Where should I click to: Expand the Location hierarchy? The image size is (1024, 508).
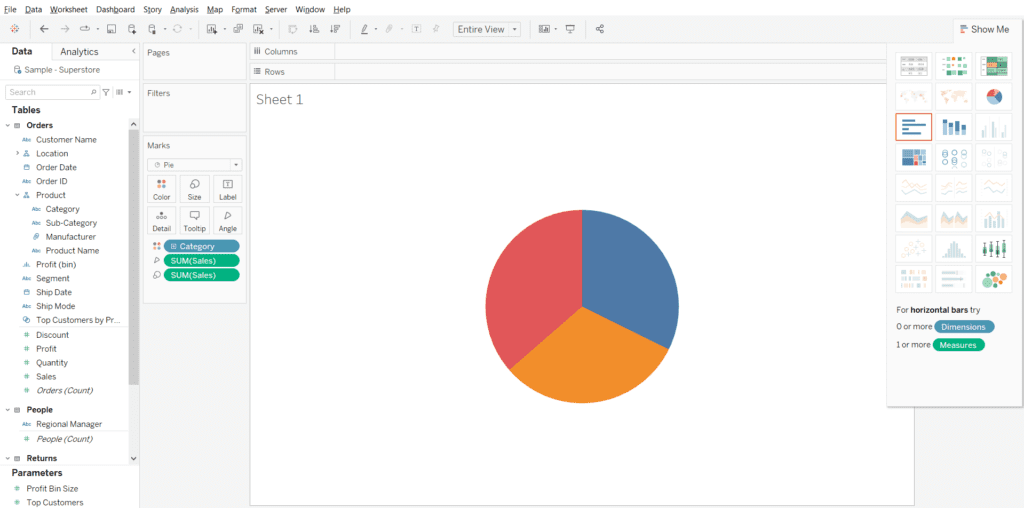pyautogui.click(x=18, y=153)
